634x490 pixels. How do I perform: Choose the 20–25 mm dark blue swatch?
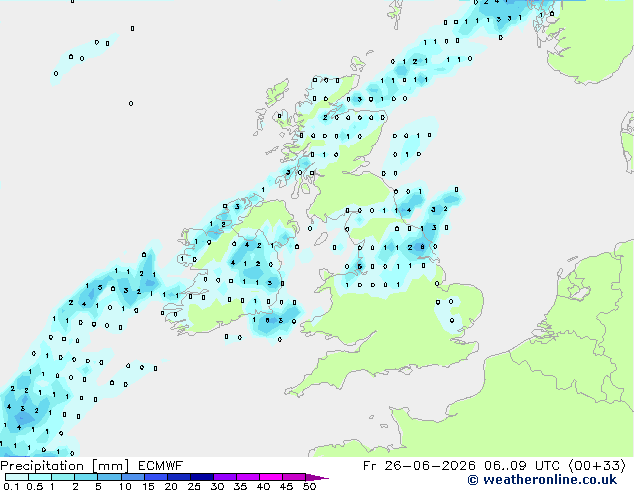pos(178,477)
